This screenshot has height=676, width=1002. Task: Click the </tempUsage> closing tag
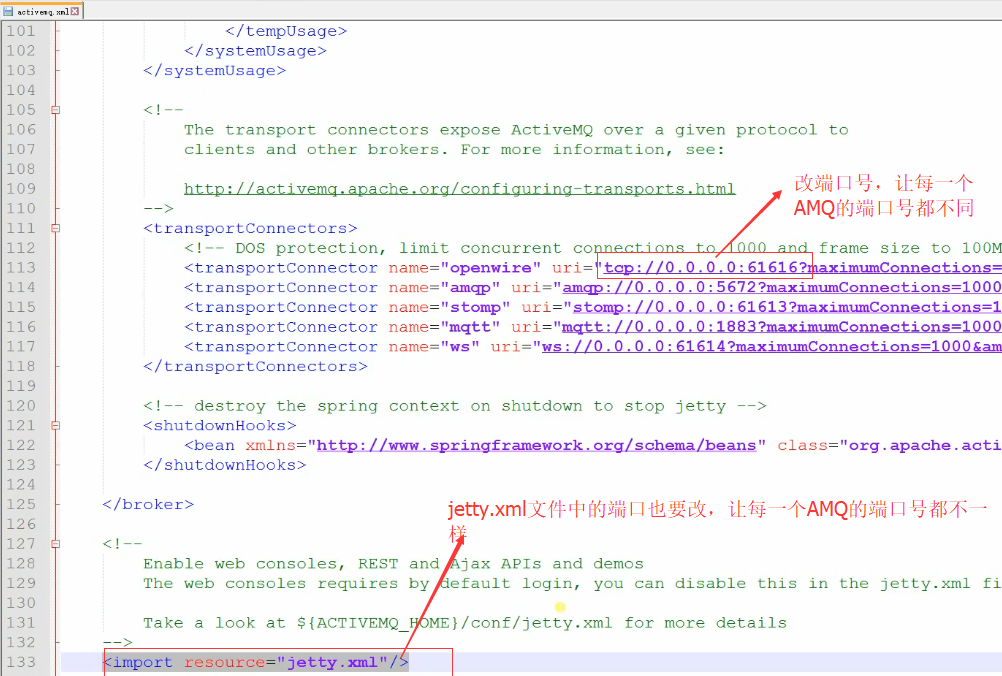[286, 31]
